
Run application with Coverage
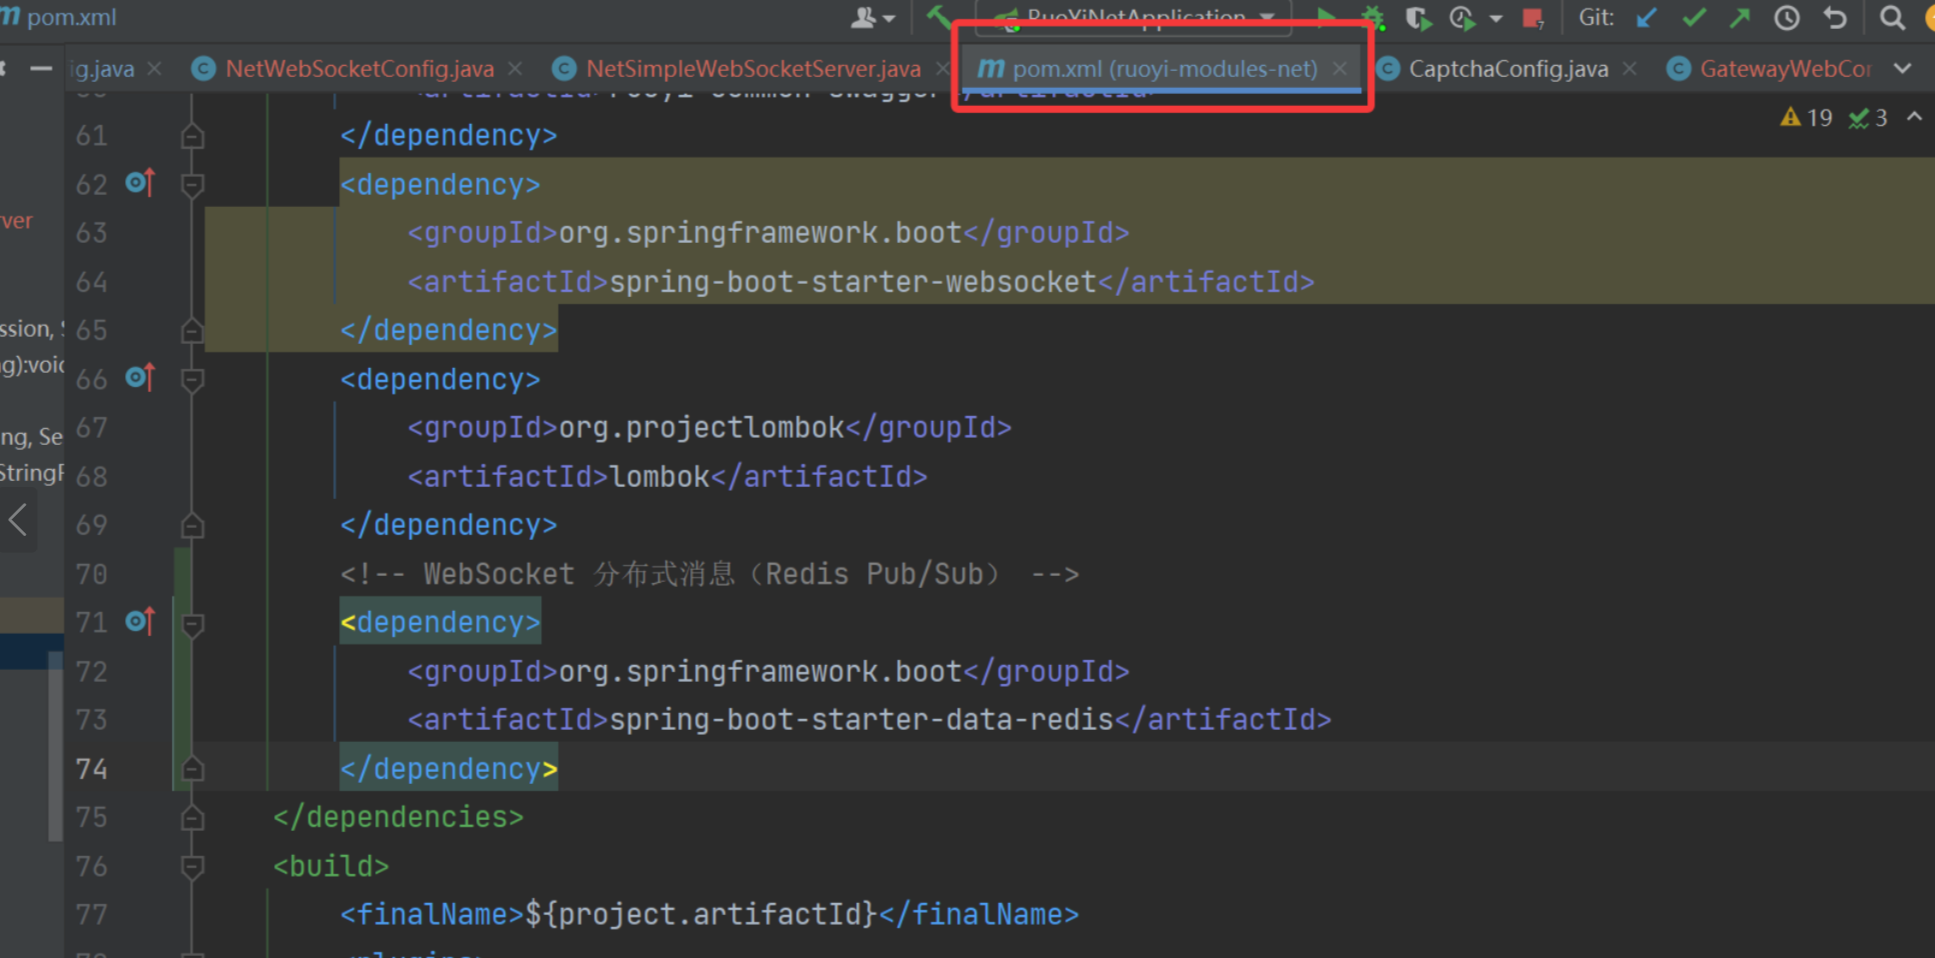(x=1417, y=18)
